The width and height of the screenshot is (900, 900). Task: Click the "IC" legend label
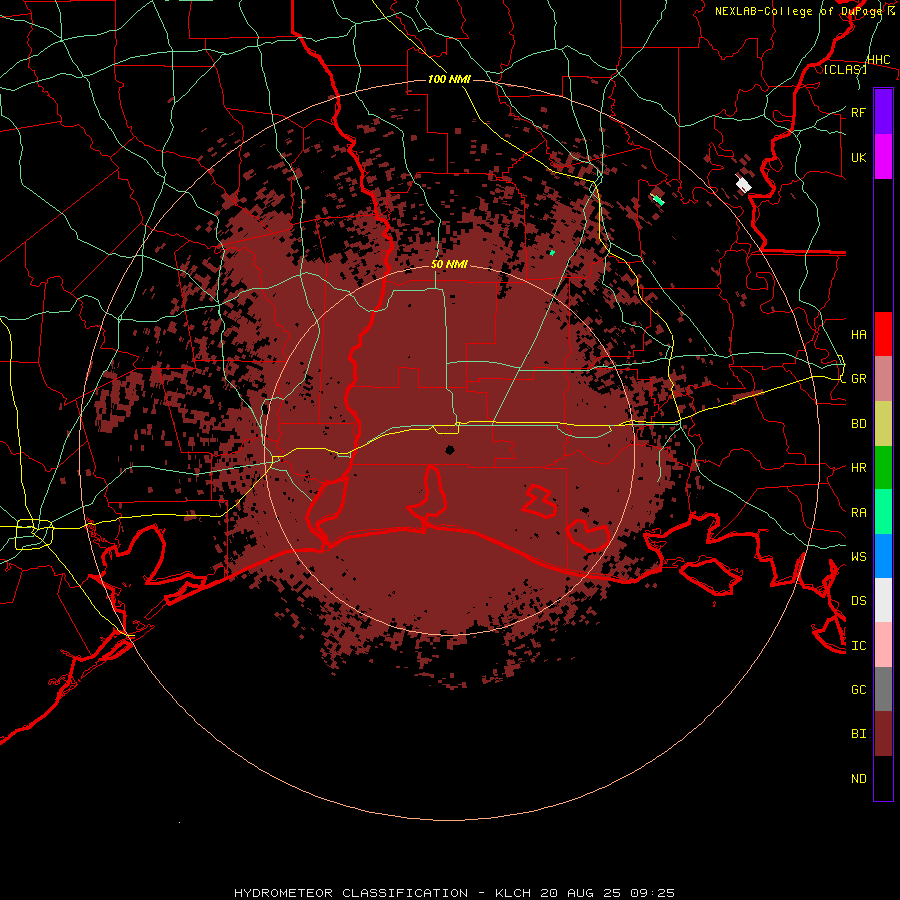[858, 646]
